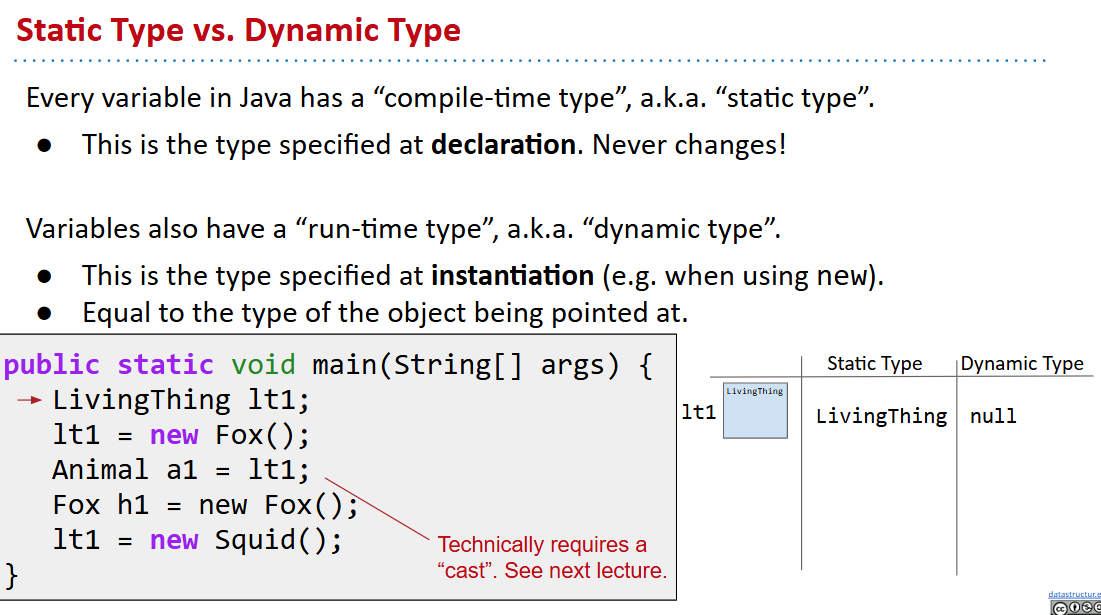Click the bold word 'declaration'
The image size is (1101, 615).
[x=503, y=144]
